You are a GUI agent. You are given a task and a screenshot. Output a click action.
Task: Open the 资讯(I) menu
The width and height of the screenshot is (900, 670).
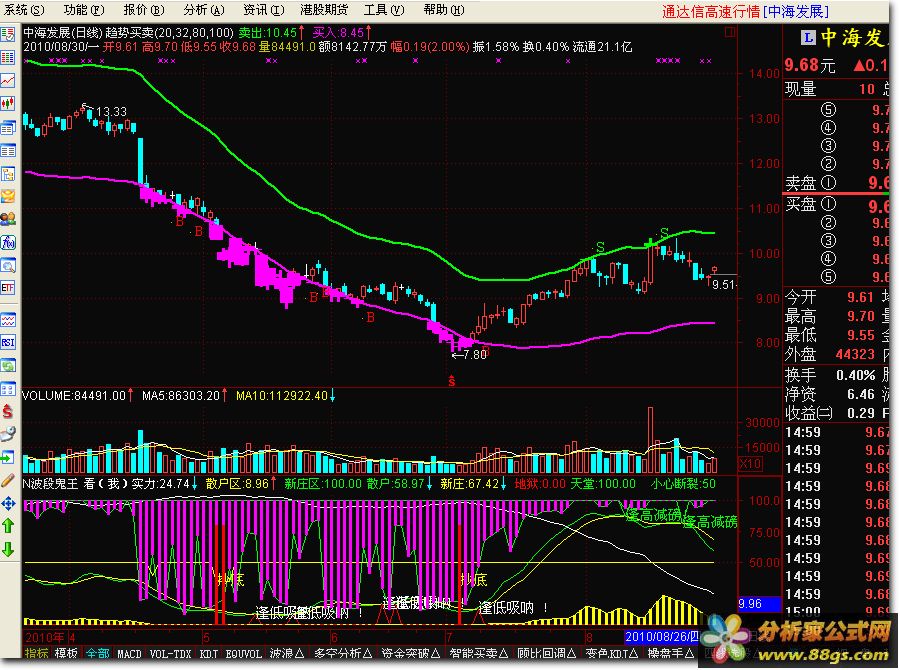[x=263, y=10]
